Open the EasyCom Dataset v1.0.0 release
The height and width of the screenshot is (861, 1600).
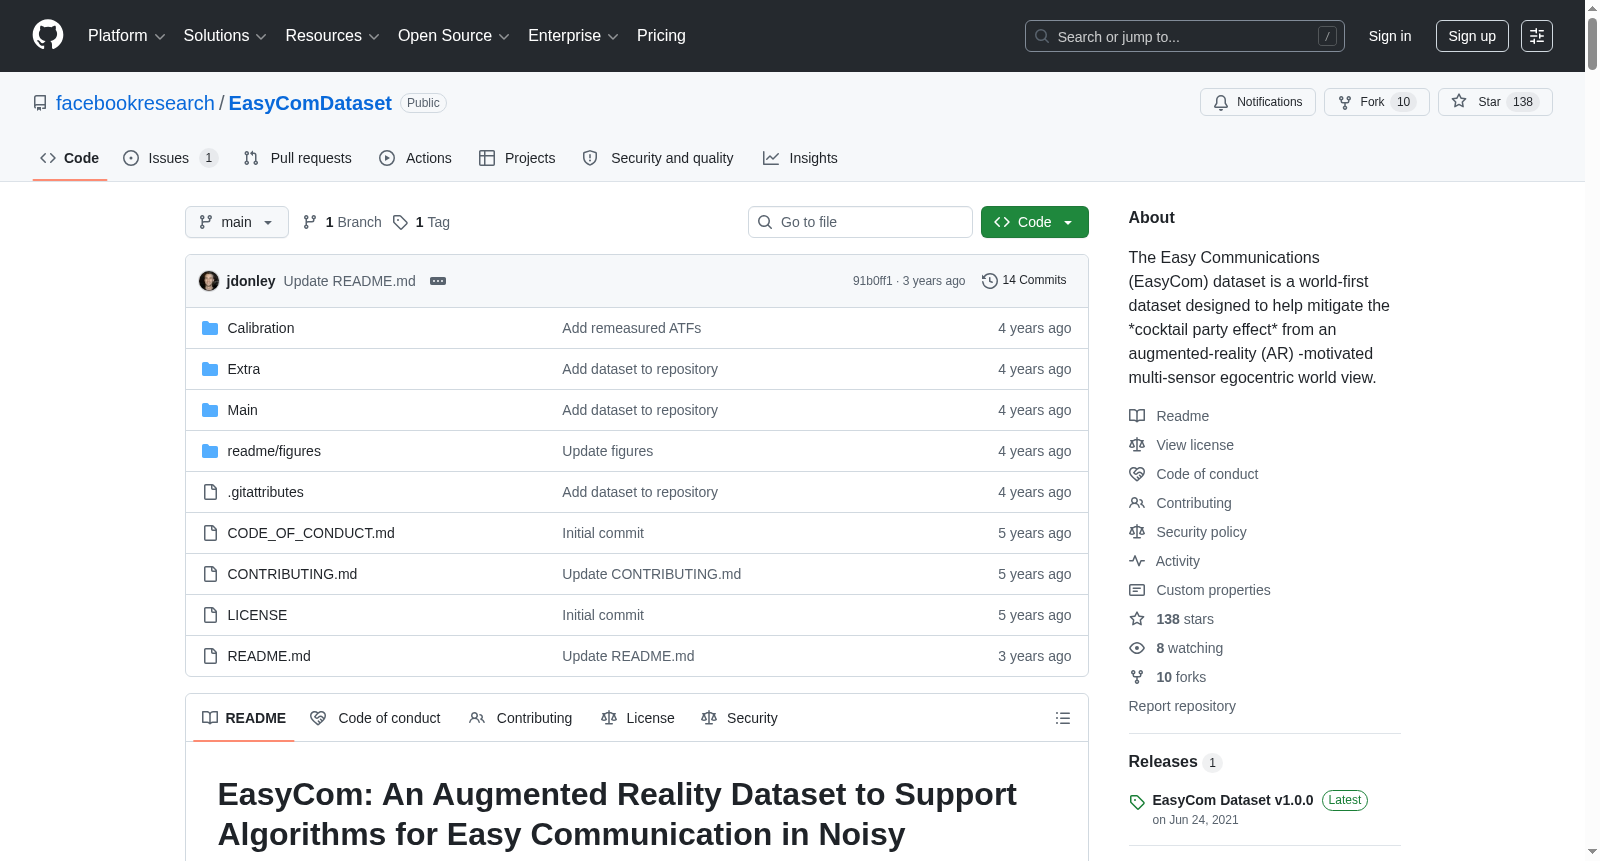(x=1232, y=800)
